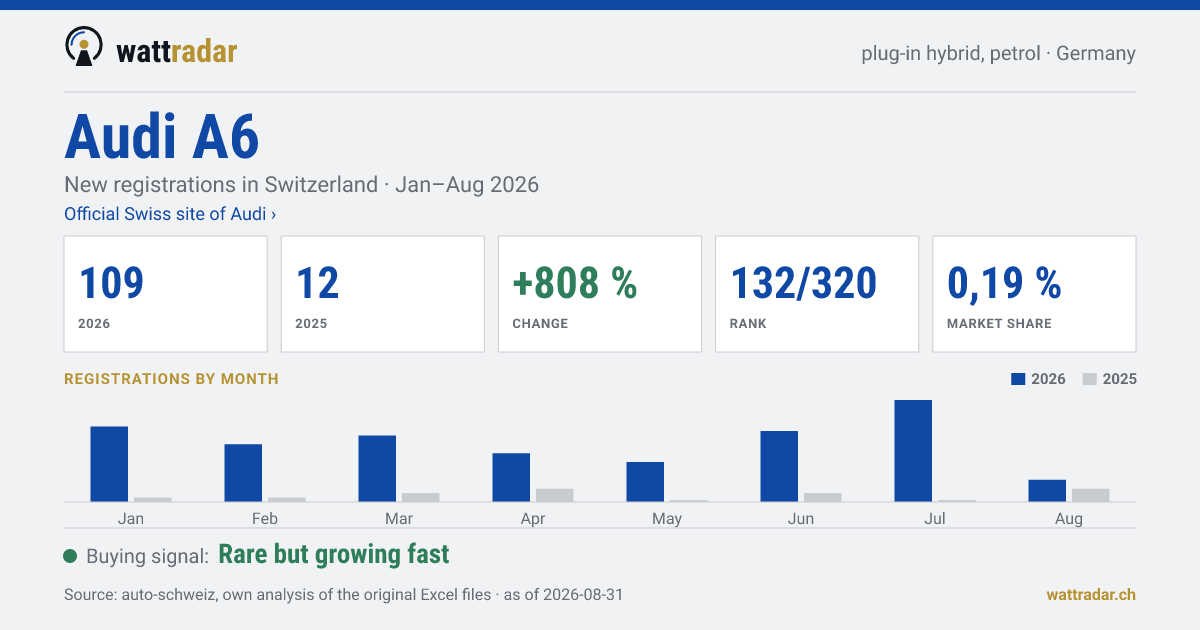Select the 12 registrations 2025 card
The width and height of the screenshot is (1200, 630).
(383, 294)
